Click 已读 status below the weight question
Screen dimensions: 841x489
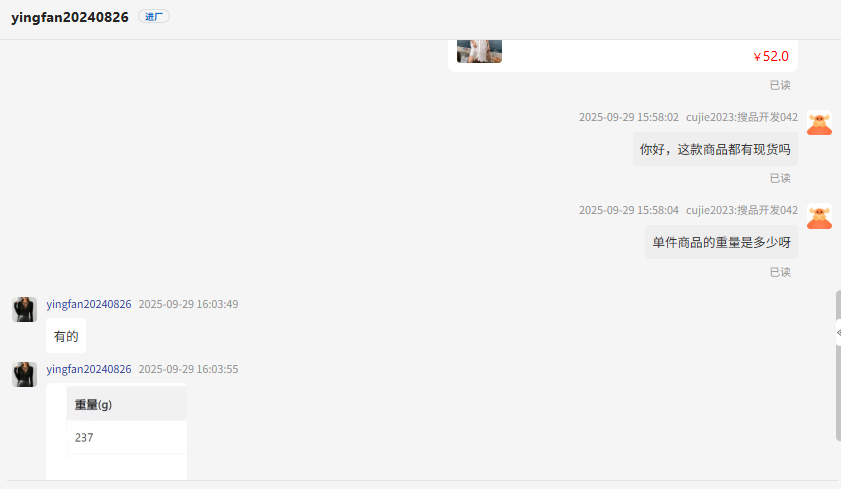pyautogui.click(x=780, y=272)
